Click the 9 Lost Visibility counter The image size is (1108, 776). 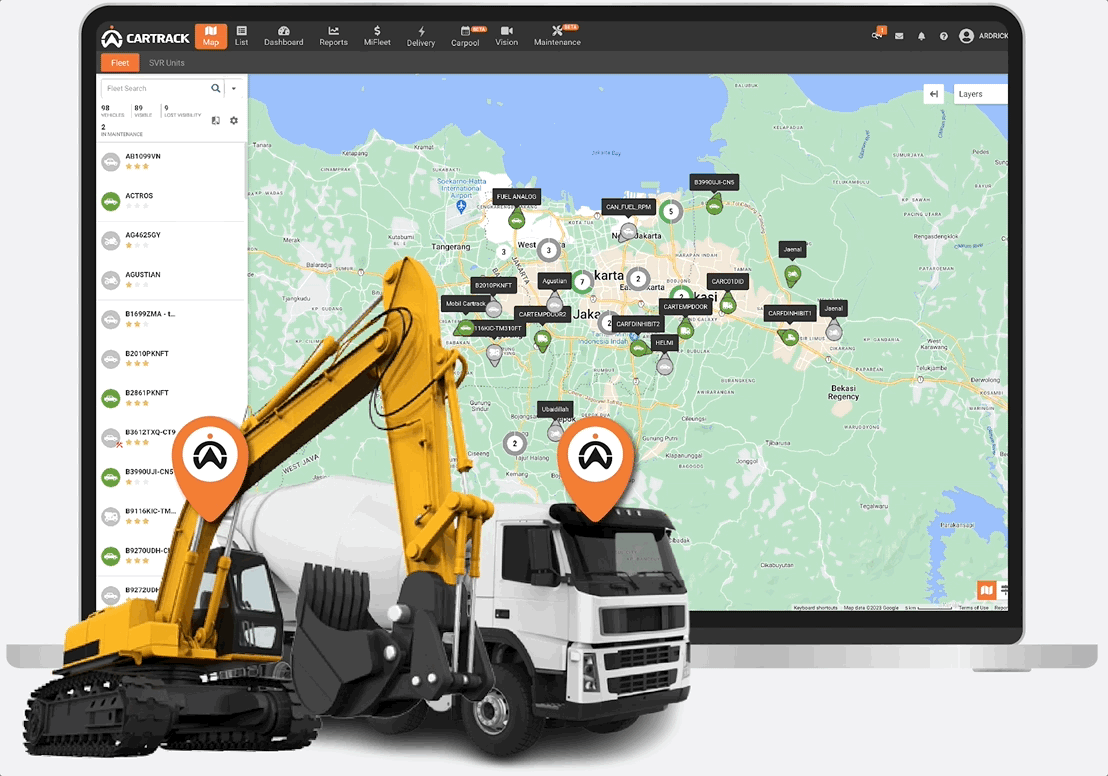[x=182, y=111]
